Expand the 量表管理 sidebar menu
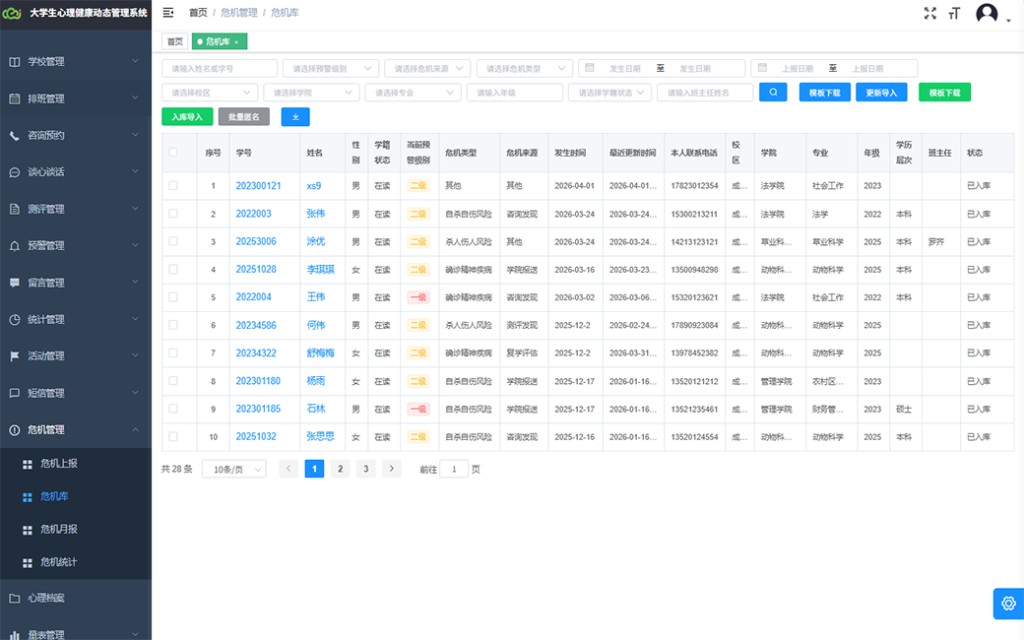This screenshot has height=640, width=1024. click(76, 634)
